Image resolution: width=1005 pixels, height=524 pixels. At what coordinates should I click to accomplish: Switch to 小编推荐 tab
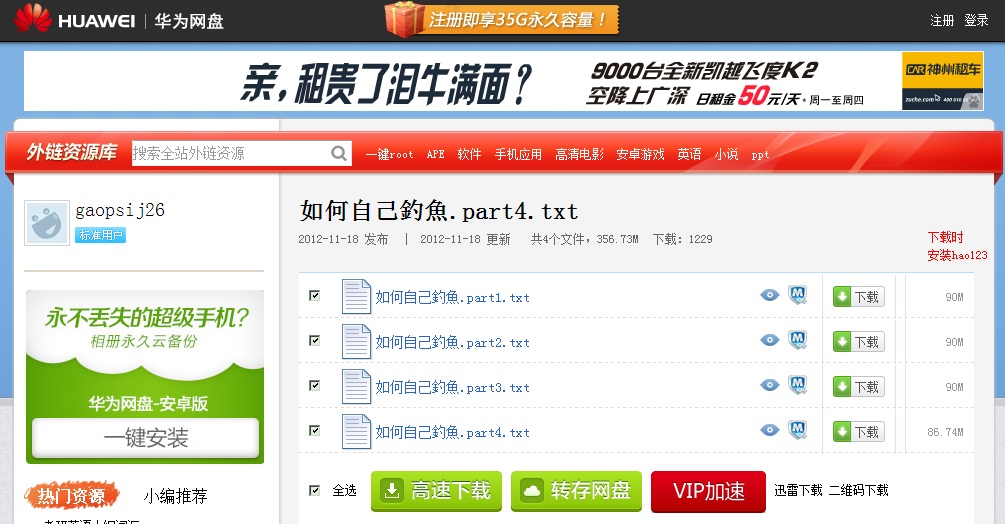pyautogui.click(x=175, y=496)
